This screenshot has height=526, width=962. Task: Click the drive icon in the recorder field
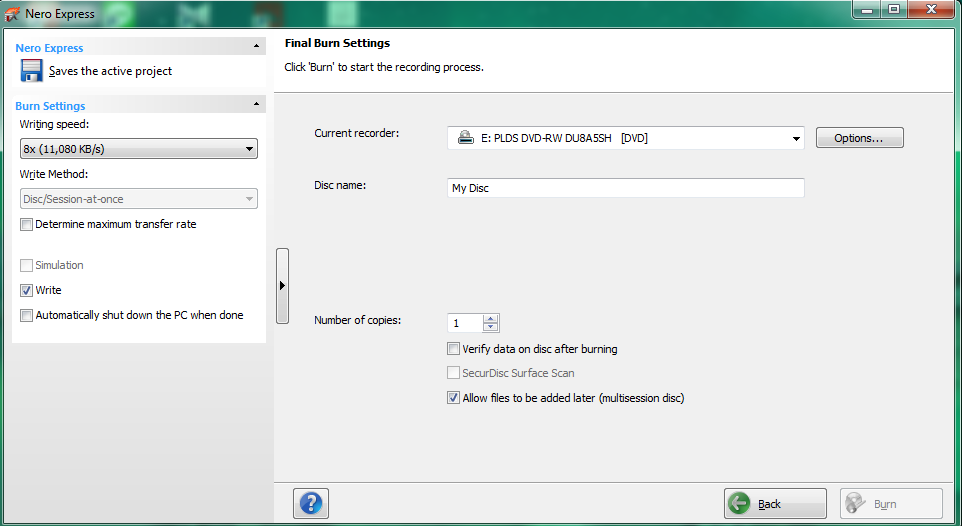(x=466, y=137)
